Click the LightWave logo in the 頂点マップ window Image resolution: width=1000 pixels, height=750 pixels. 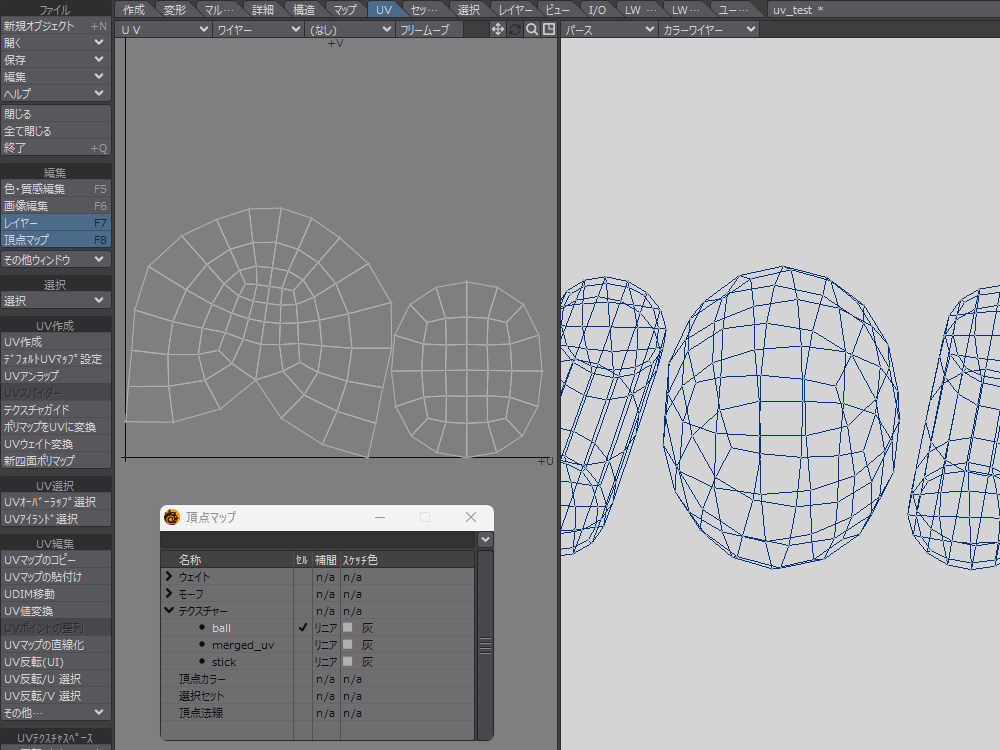[172, 517]
